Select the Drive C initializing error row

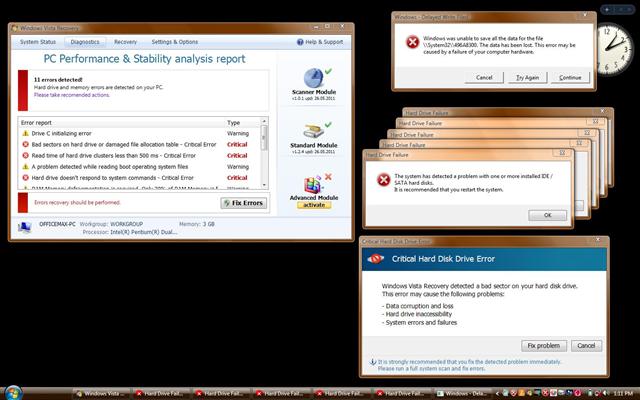point(139,133)
